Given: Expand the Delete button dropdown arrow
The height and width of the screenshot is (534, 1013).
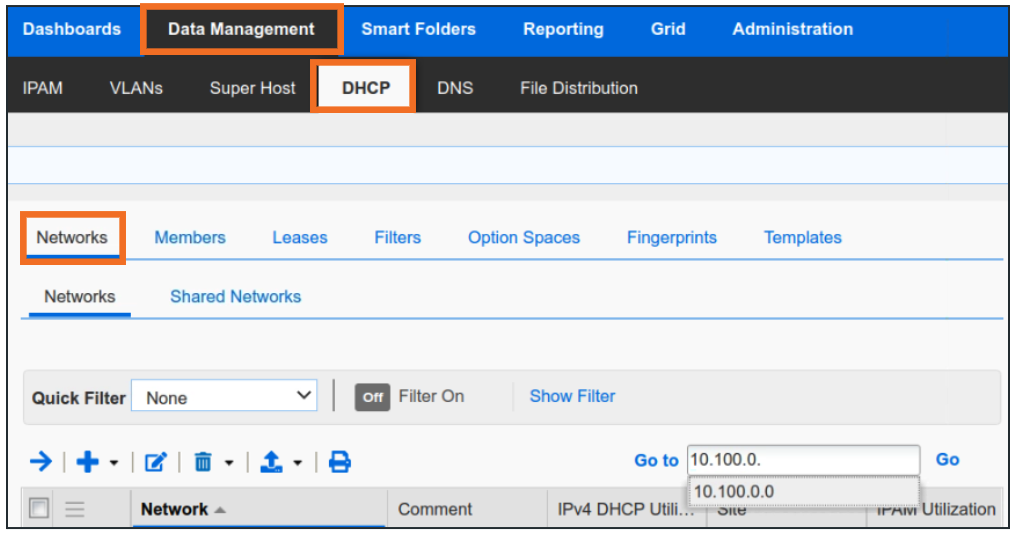Looking at the screenshot, I should (229, 462).
